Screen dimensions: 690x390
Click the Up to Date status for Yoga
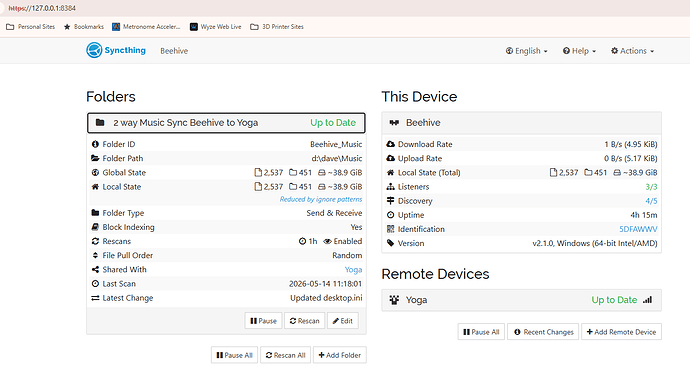pyautogui.click(x=614, y=300)
